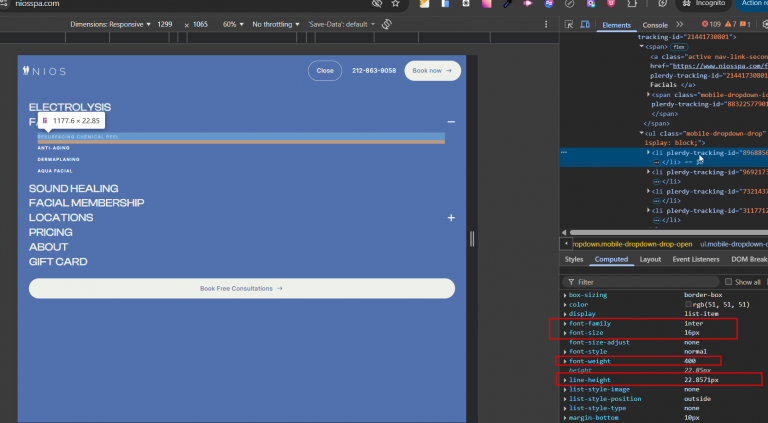
Task: Click the flex badge next to span
Action: tap(678, 47)
